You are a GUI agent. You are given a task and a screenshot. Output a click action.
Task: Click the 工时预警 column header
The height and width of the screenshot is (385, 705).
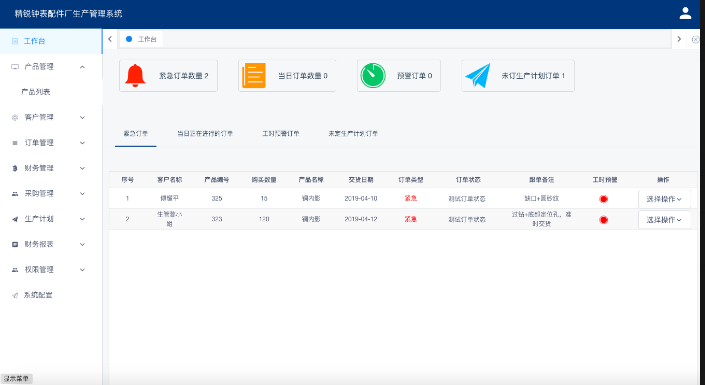[x=605, y=180]
